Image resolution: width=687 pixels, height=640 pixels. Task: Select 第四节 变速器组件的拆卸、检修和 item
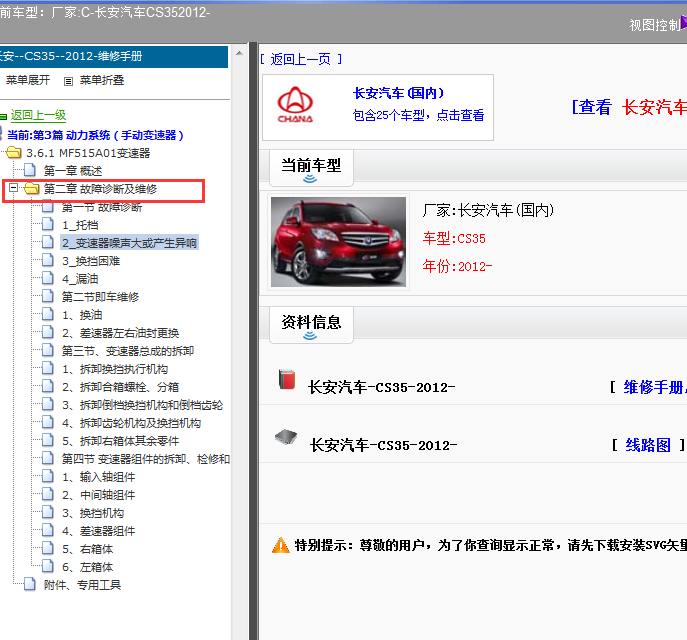[145, 459]
